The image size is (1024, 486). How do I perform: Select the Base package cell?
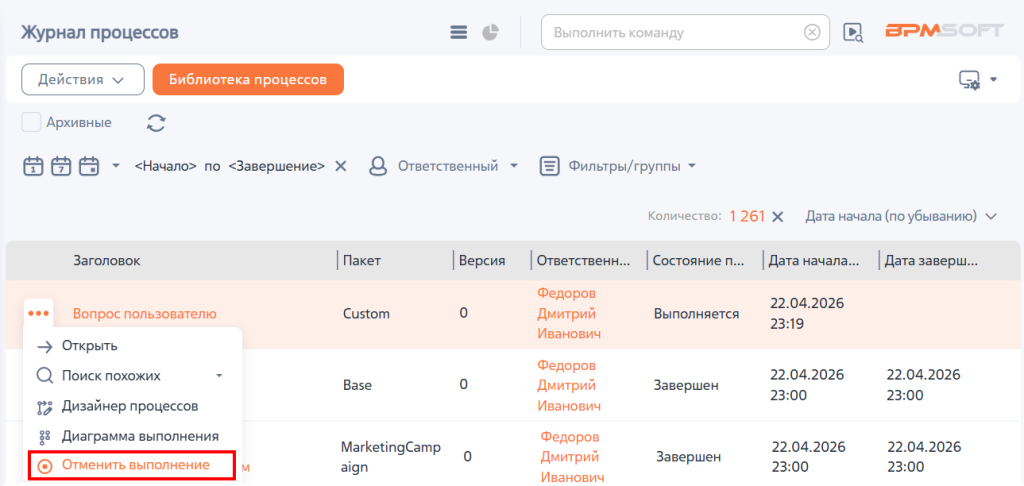357,385
